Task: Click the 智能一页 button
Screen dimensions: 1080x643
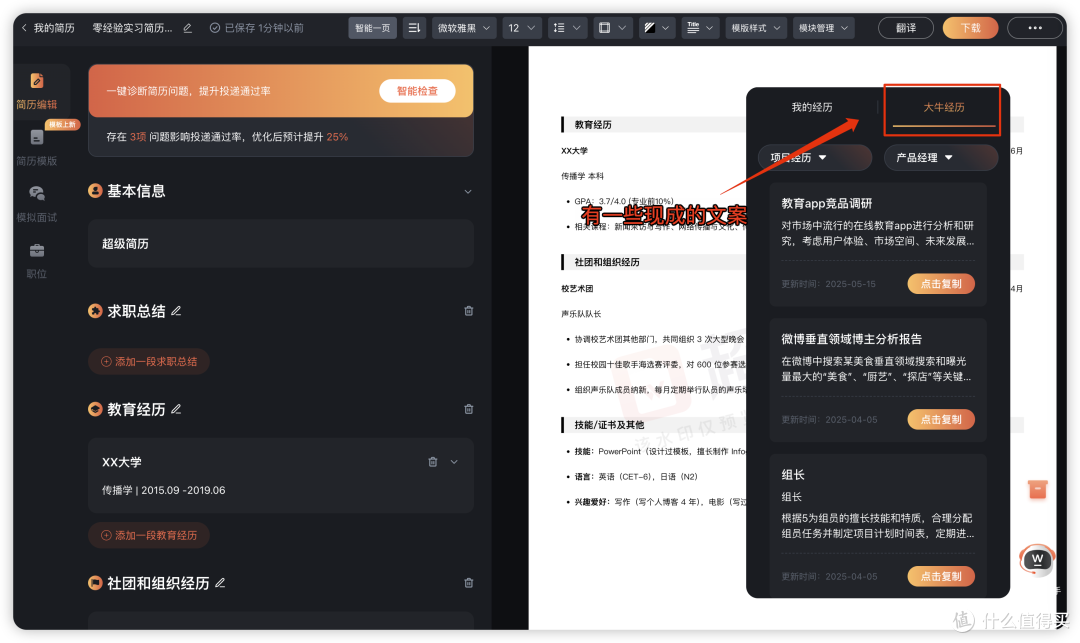Action: point(373,28)
